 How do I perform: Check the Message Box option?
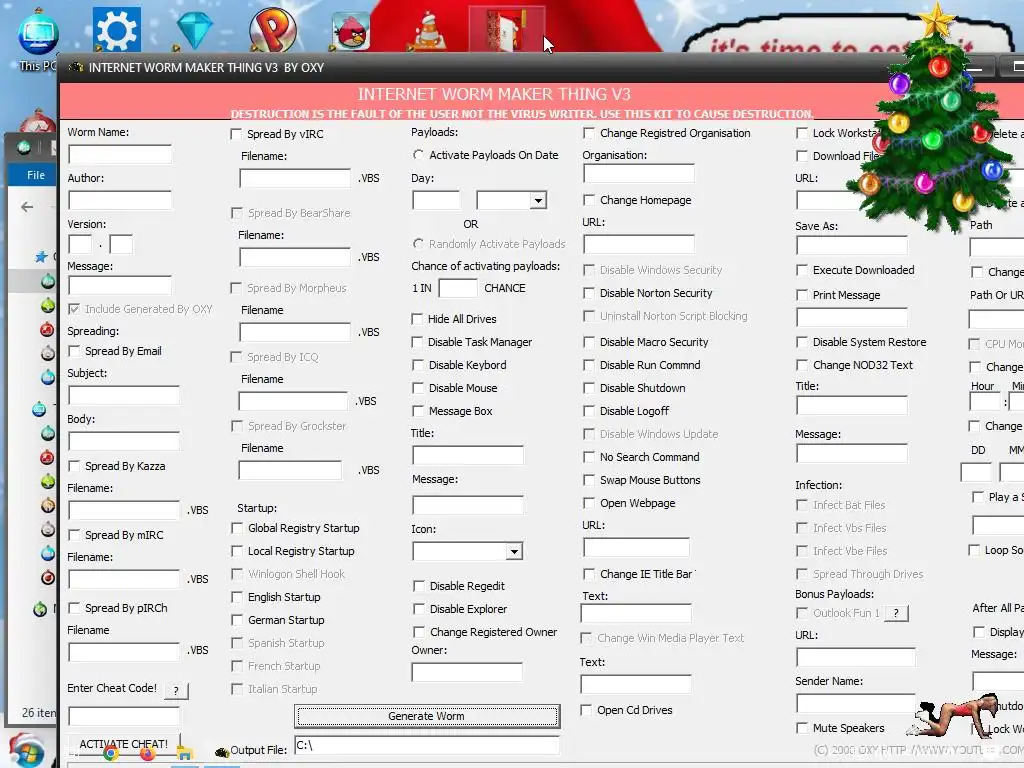pyautogui.click(x=418, y=411)
